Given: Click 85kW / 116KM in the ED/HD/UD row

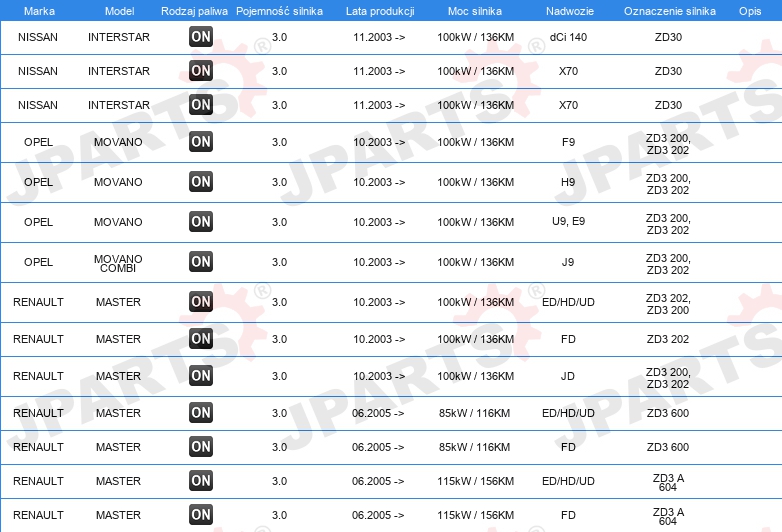Looking at the screenshot, I should pyautogui.click(x=474, y=413).
